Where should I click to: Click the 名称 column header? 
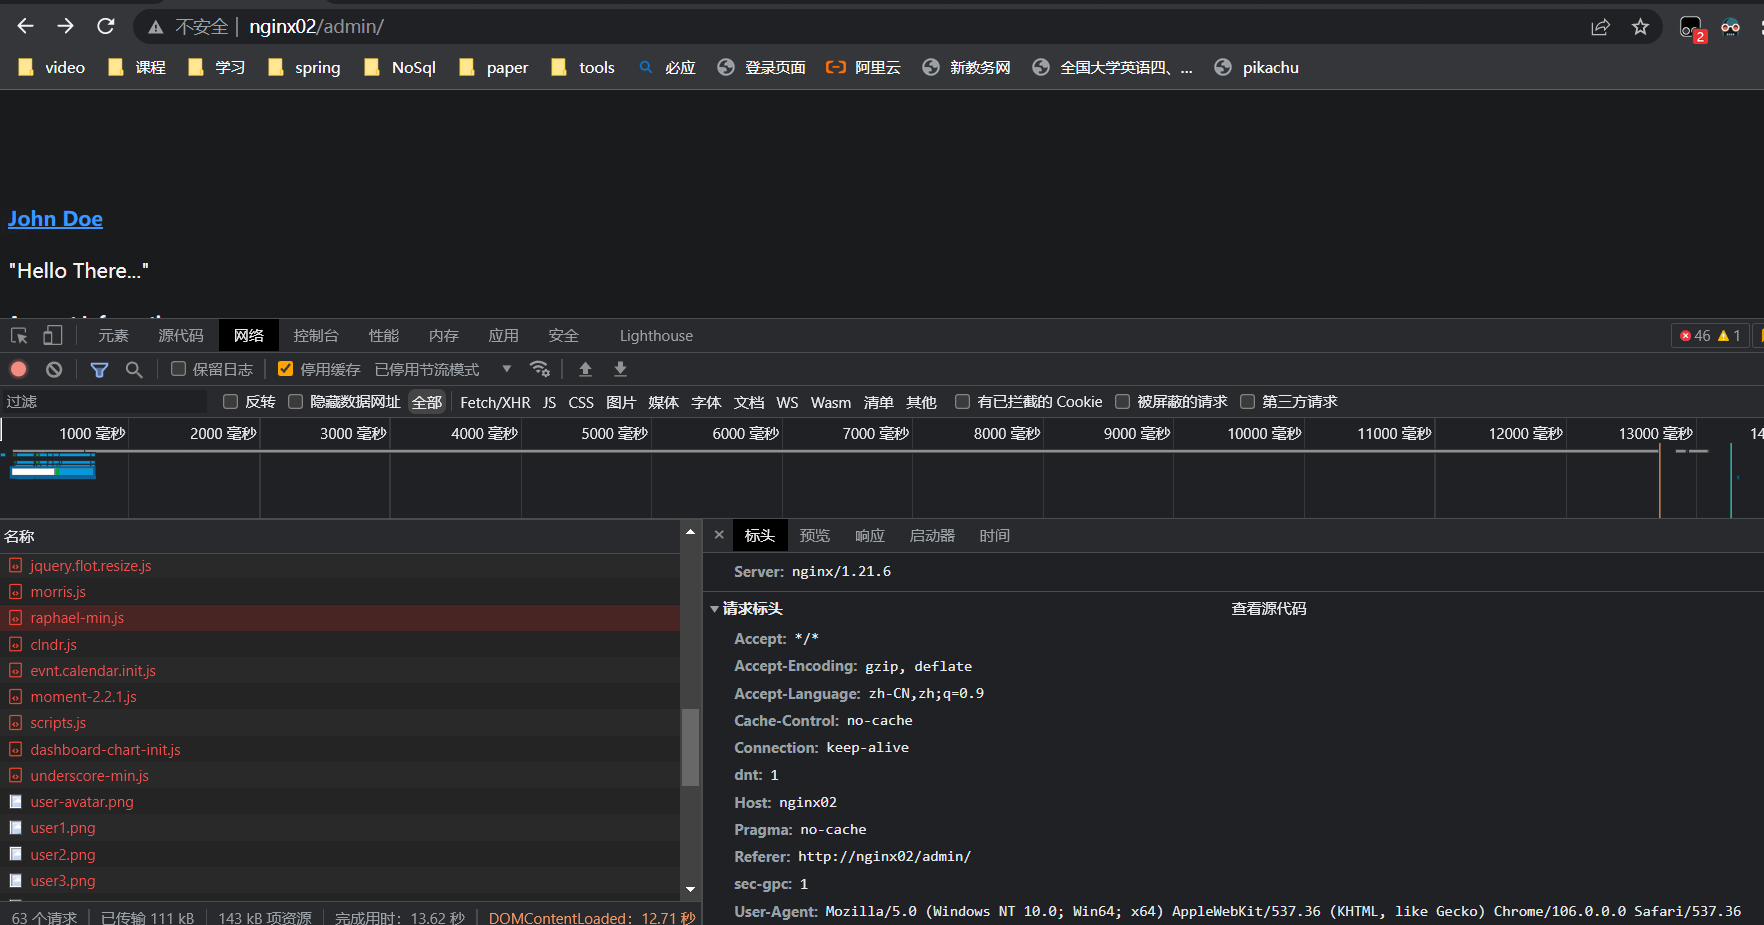[x=340, y=536]
